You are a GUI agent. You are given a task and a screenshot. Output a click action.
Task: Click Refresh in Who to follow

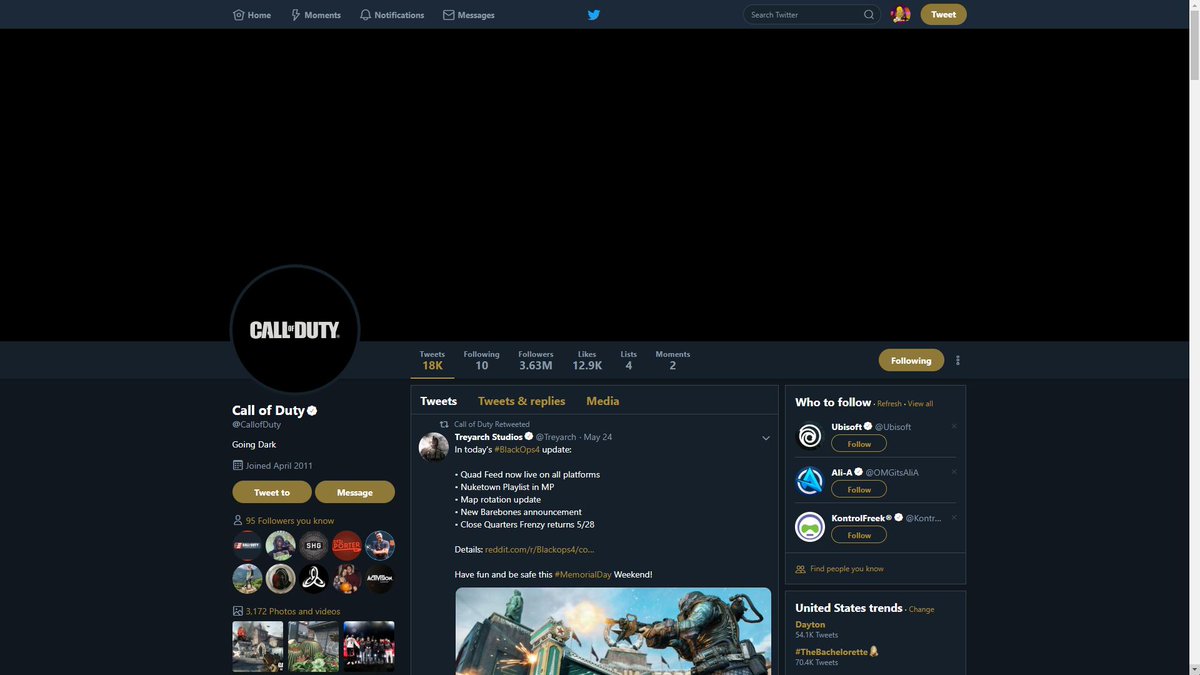click(x=890, y=404)
